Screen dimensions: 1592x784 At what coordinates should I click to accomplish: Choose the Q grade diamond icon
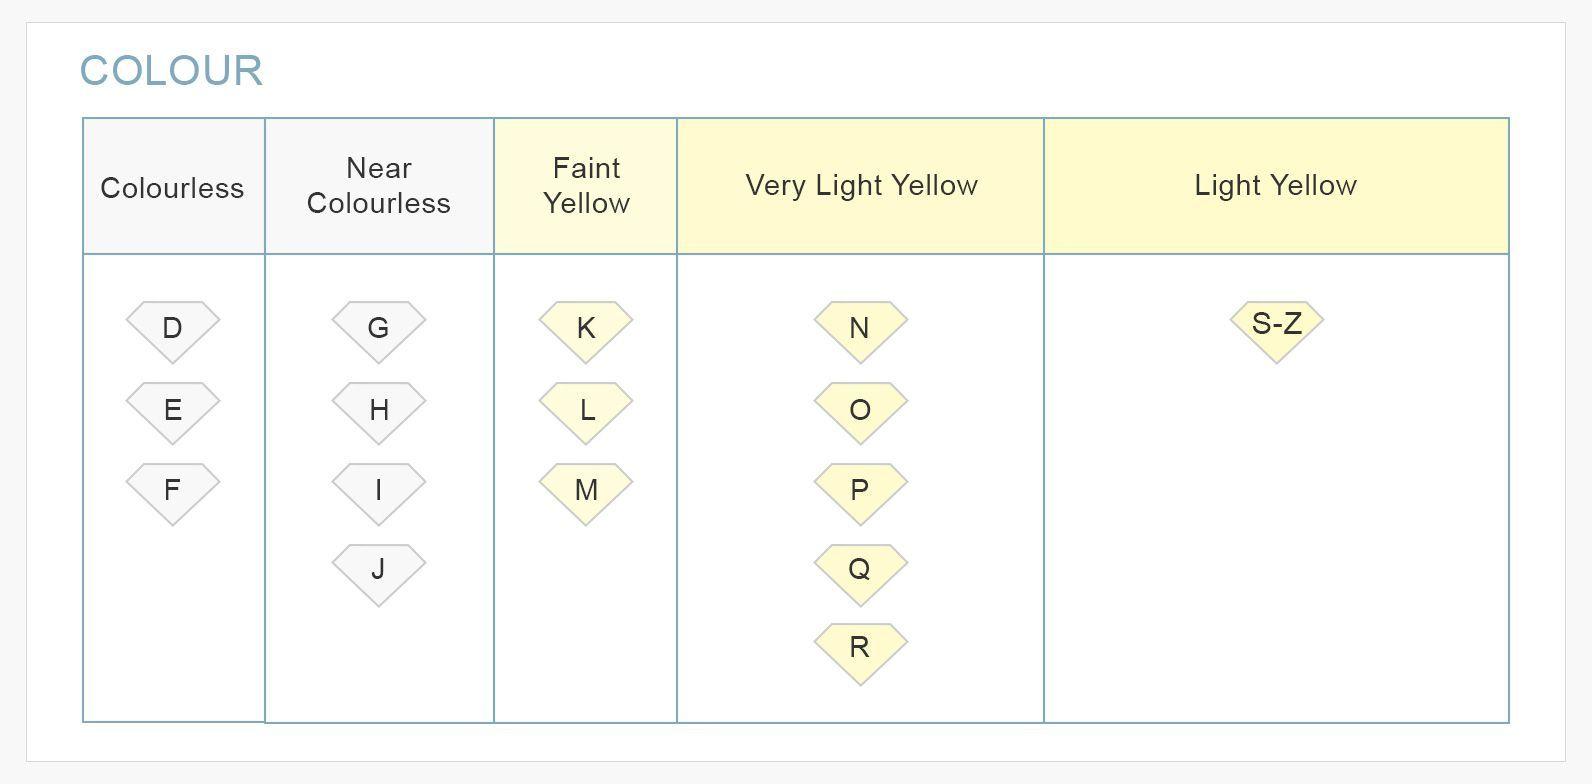860,571
